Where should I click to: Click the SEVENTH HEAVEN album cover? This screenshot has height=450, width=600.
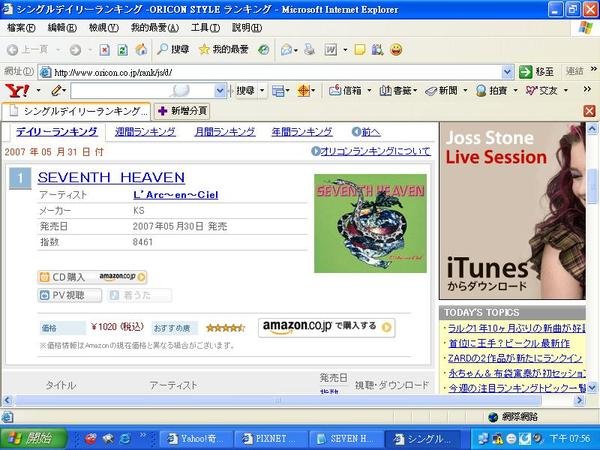[370, 223]
